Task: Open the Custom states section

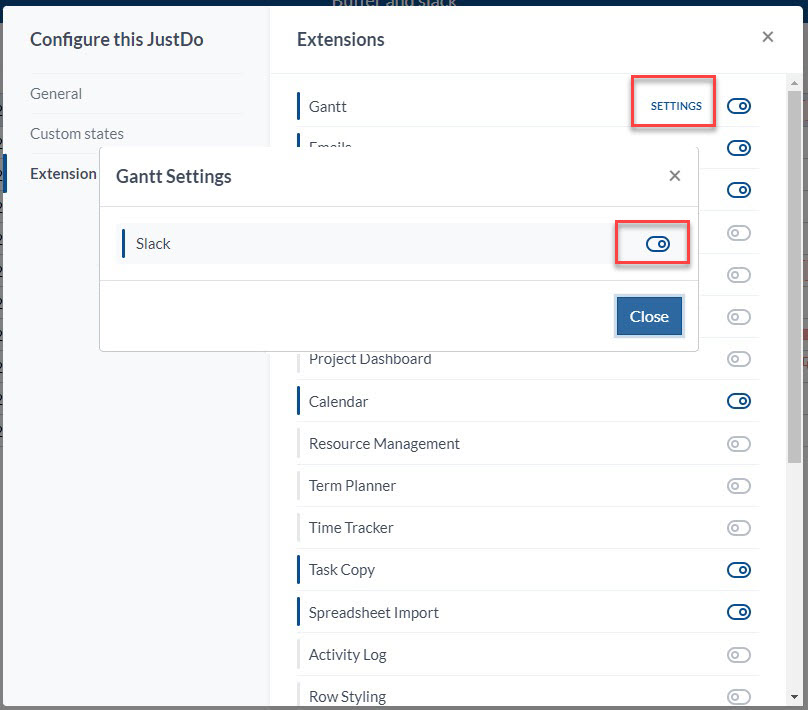Action: (x=77, y=134)
